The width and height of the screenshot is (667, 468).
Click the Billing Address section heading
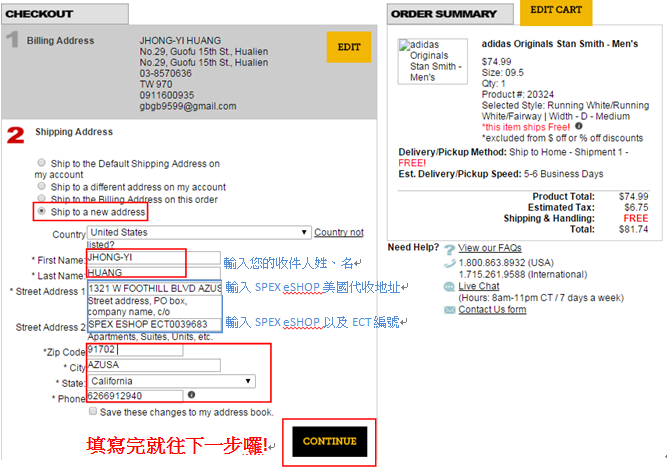pos(60,40)
